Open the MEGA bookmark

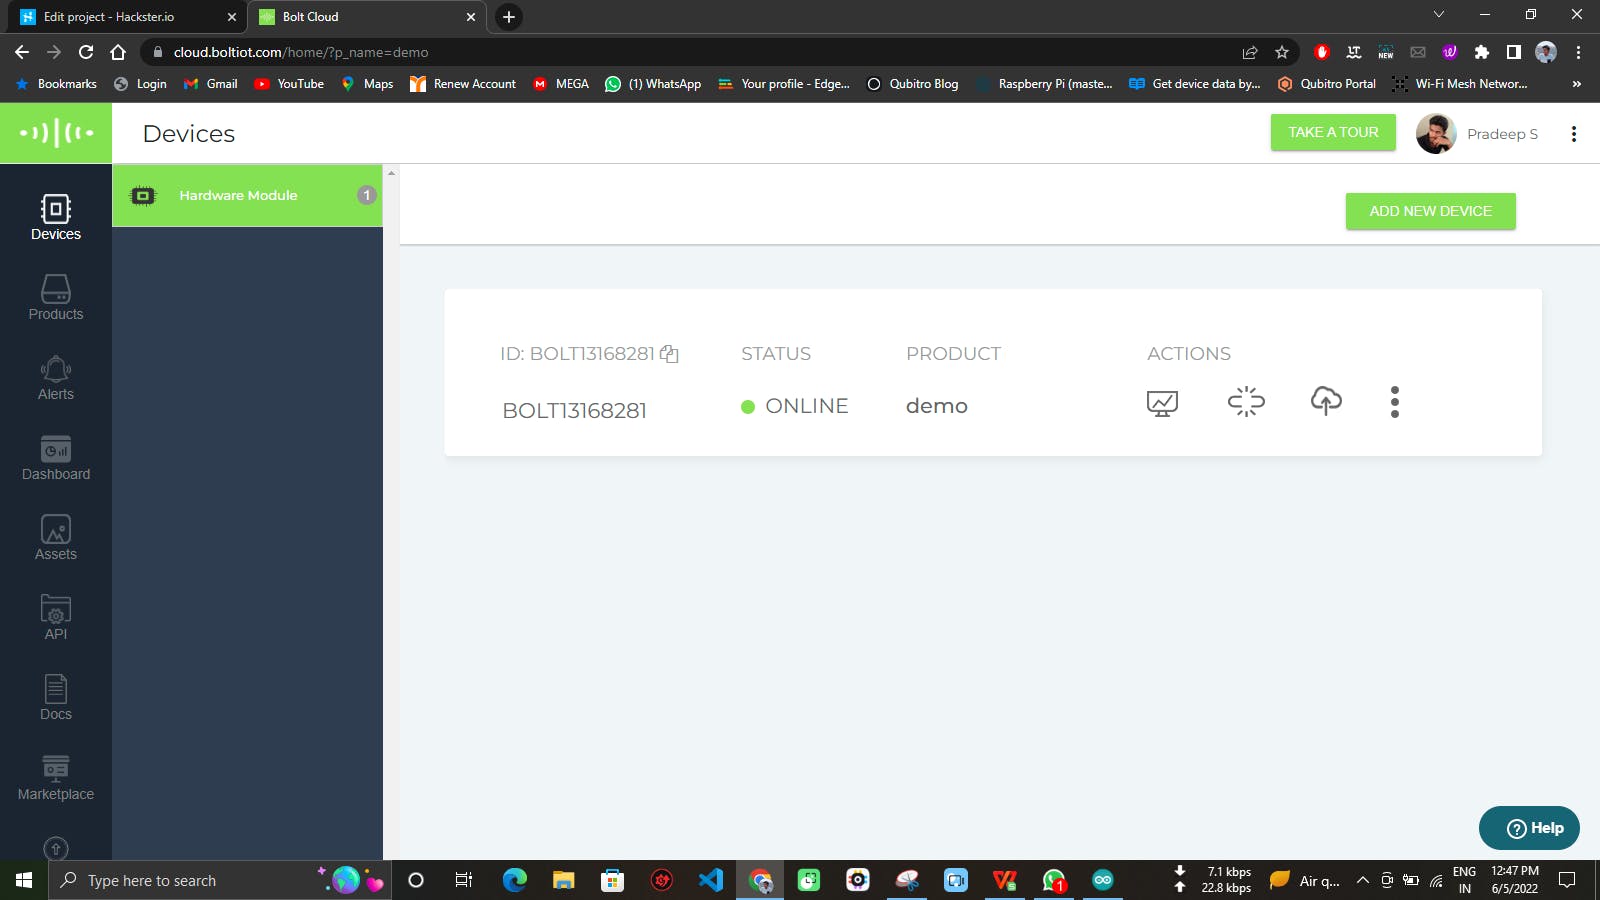click(561, 84)
